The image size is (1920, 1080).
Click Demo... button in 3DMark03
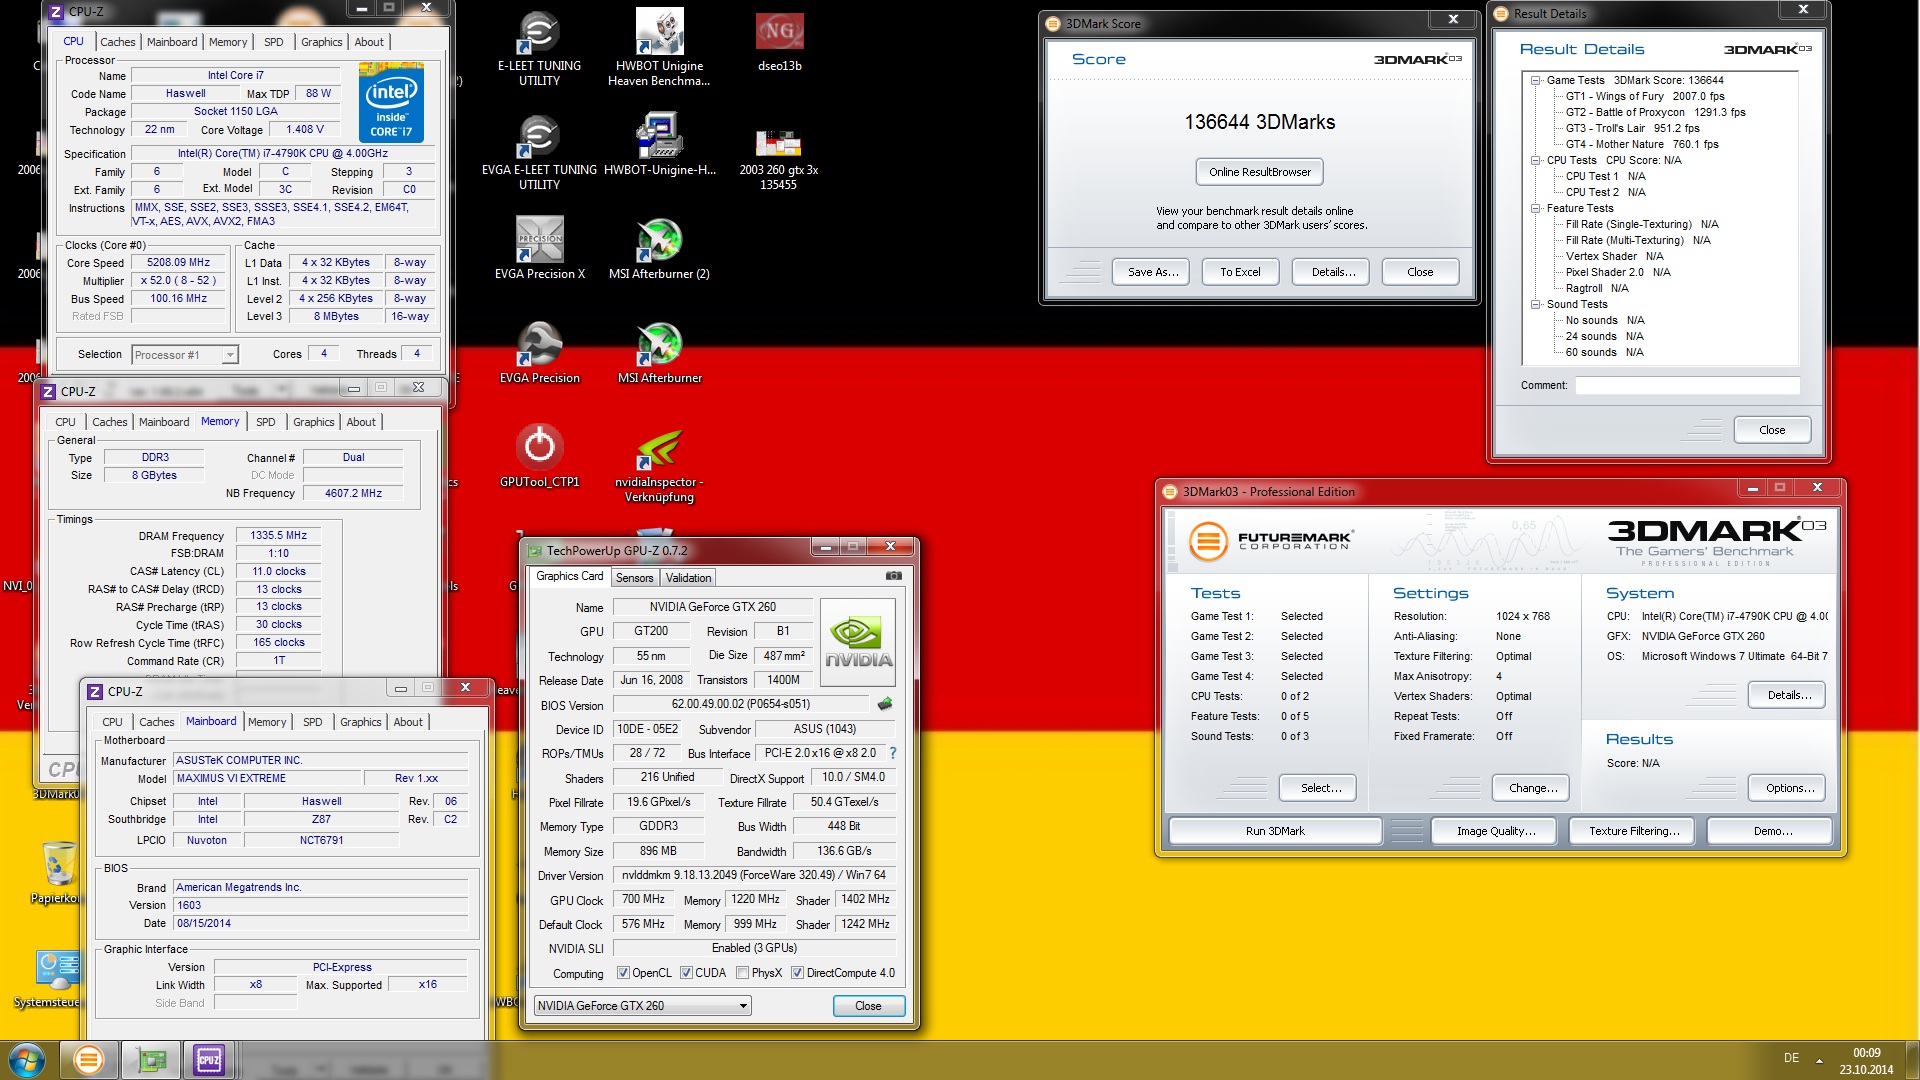point(1771,831)
